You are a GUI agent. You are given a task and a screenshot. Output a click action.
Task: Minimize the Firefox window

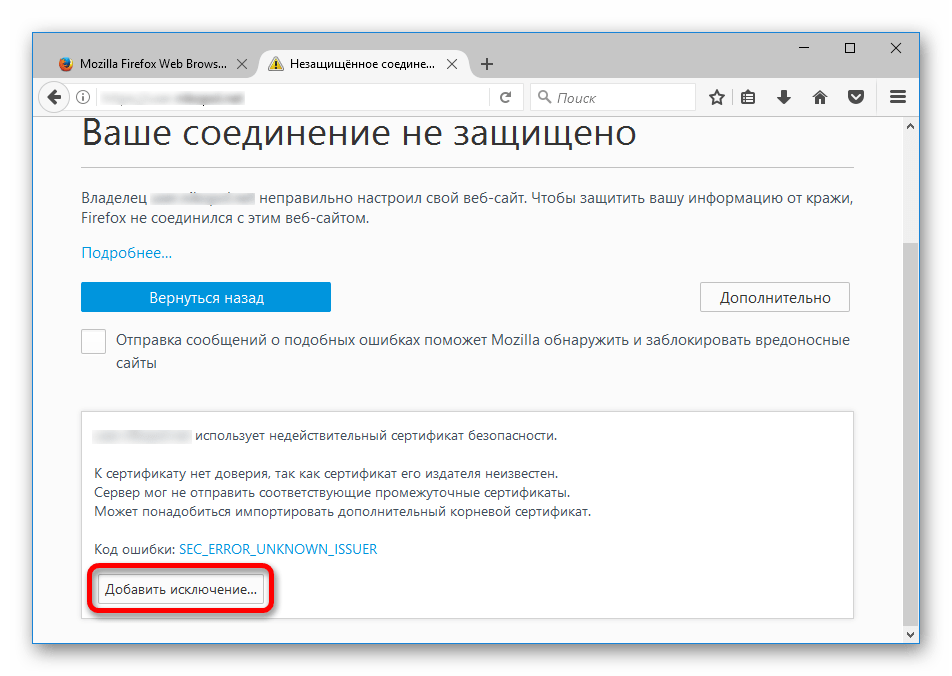tap(804, 48)
